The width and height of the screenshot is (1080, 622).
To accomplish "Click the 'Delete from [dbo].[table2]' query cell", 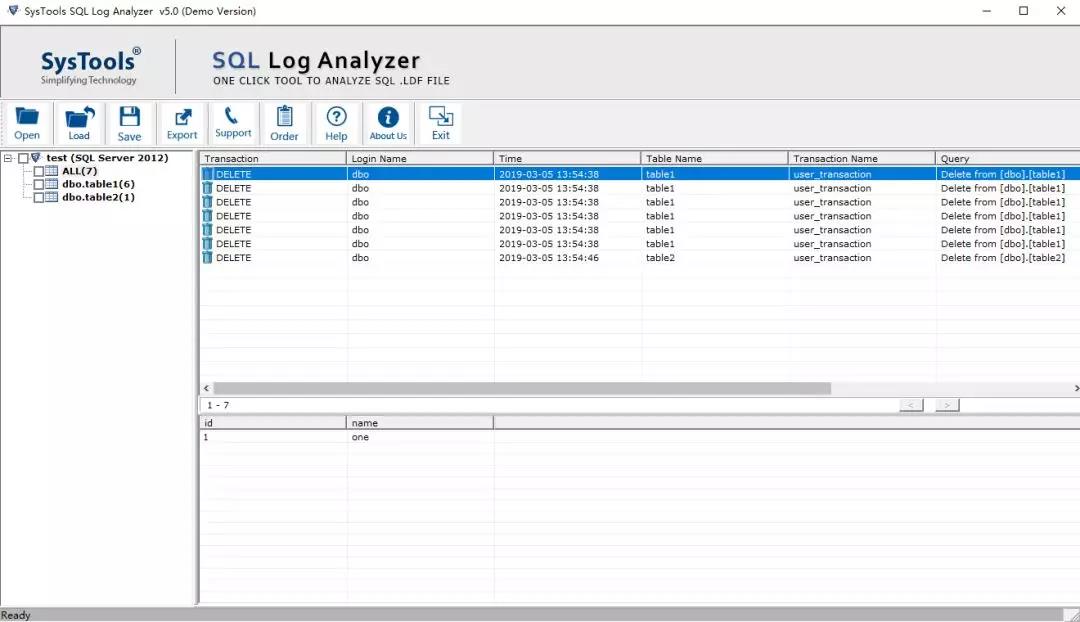I will click(1003, 258).
